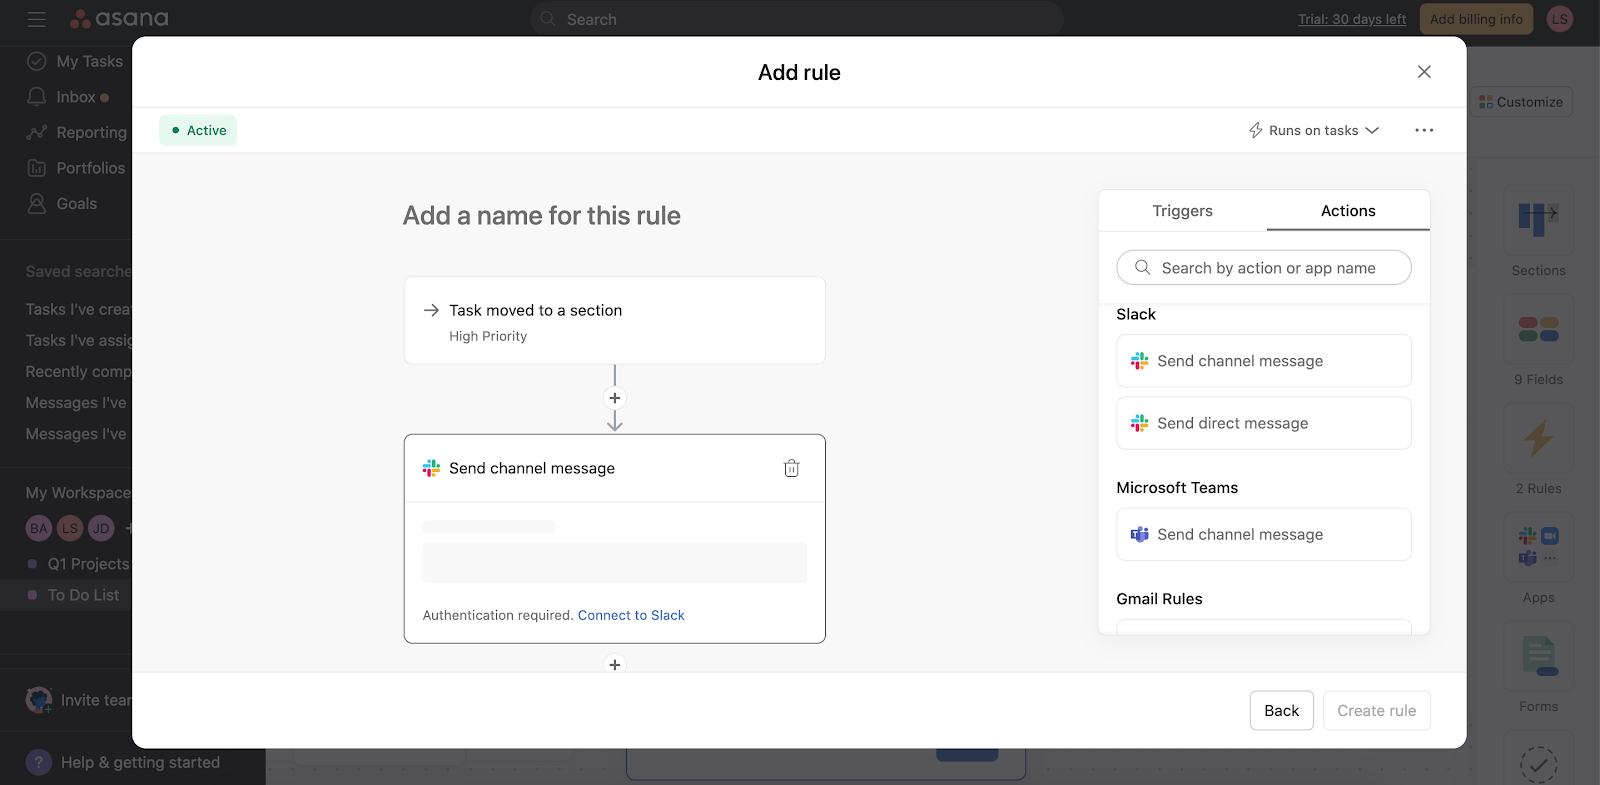
Task: Add another action below Send channel message
Action: pyautogui.click(x=615, y=664)
